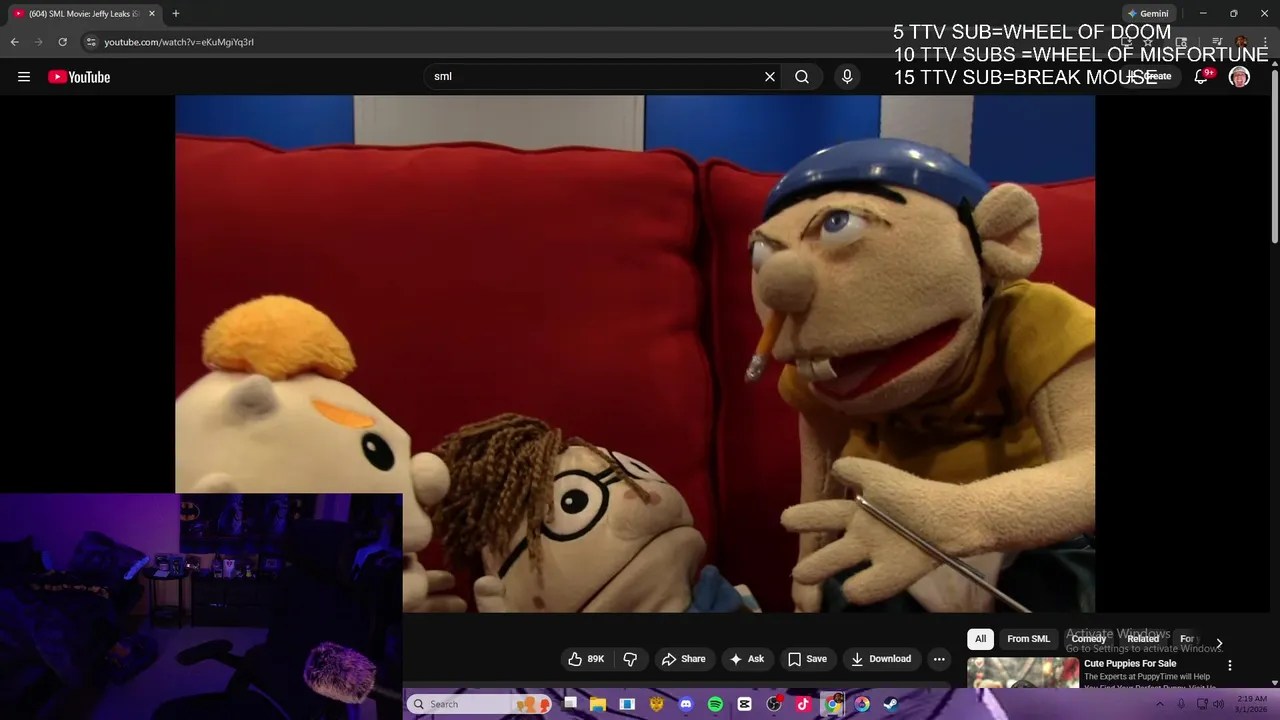The image size is (1280, 720).
Task: Open Windows taskbar Search
Action: (478, 704)
